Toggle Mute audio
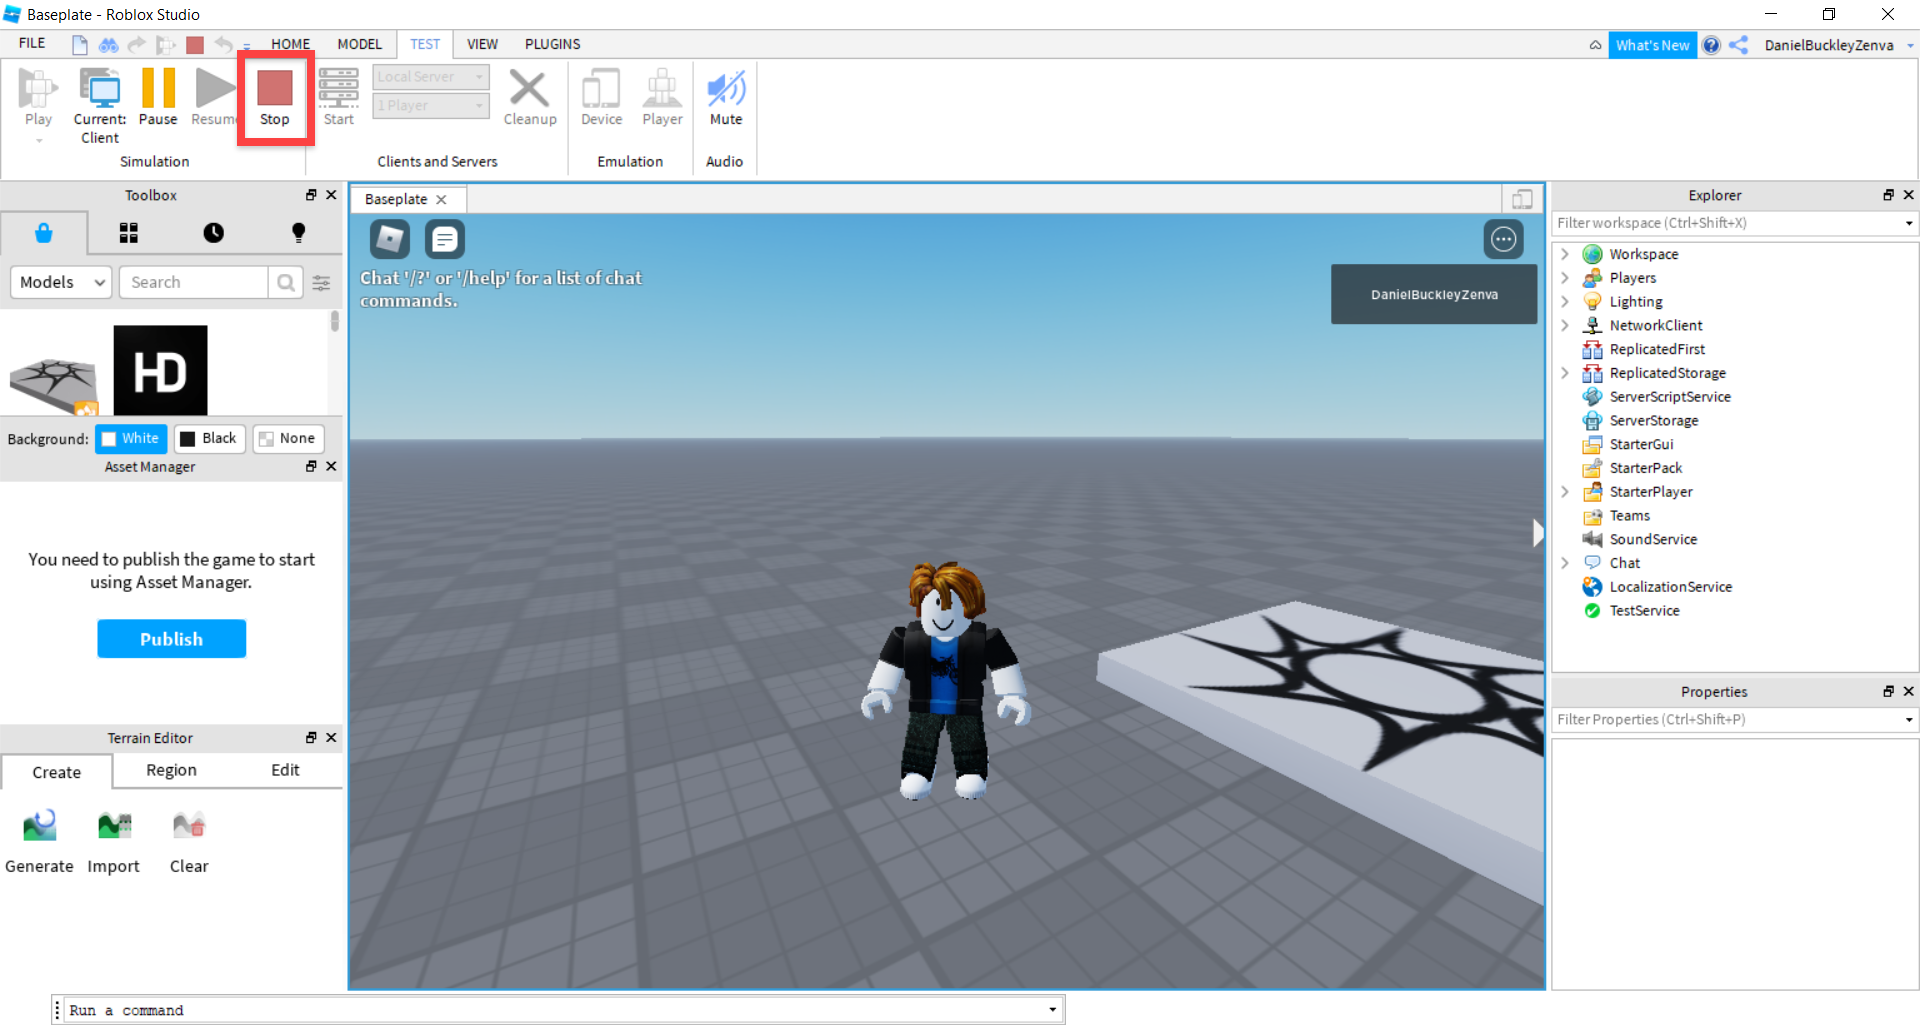The height and width of the screenshot is (1030, 1920). (x=726, y=97)
